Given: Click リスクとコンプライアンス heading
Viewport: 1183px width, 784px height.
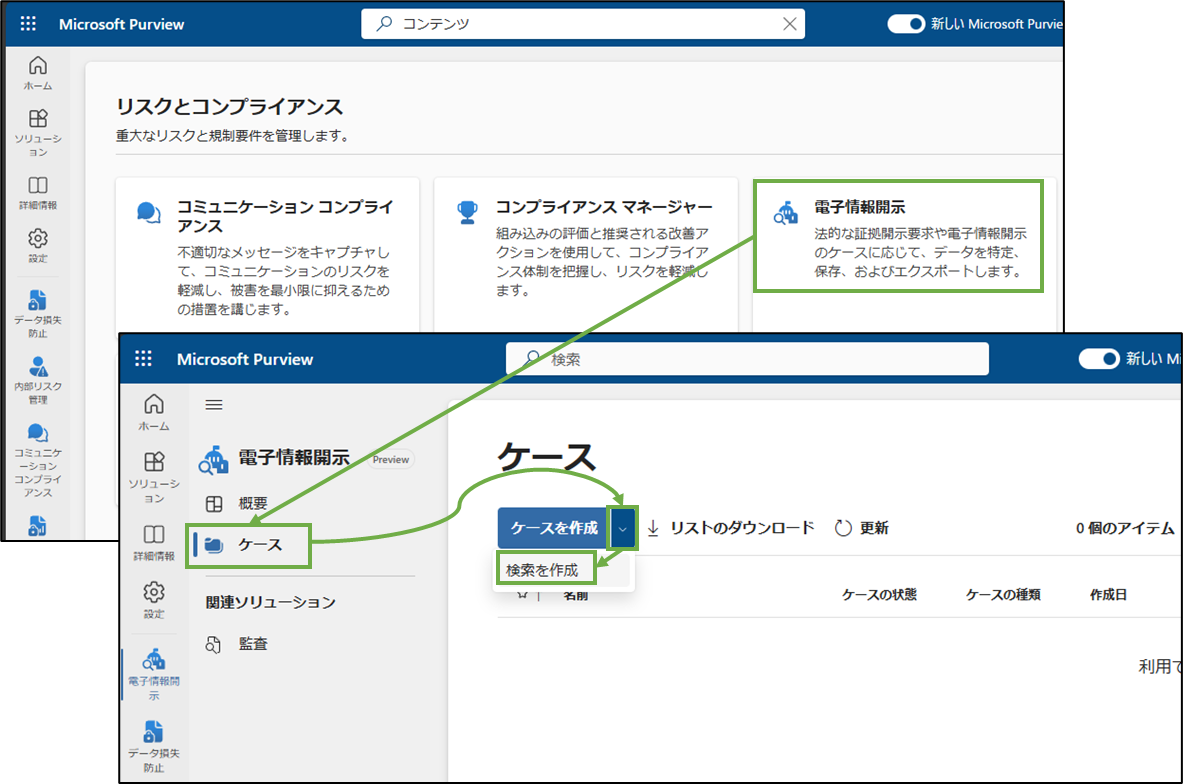Looking at the screenshot, I should [x=229, y=106].
